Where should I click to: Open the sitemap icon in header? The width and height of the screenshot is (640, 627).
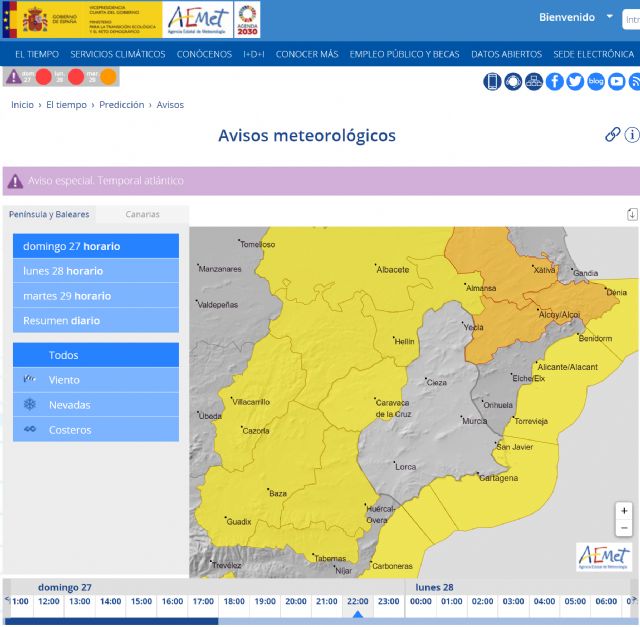point(534,81)
